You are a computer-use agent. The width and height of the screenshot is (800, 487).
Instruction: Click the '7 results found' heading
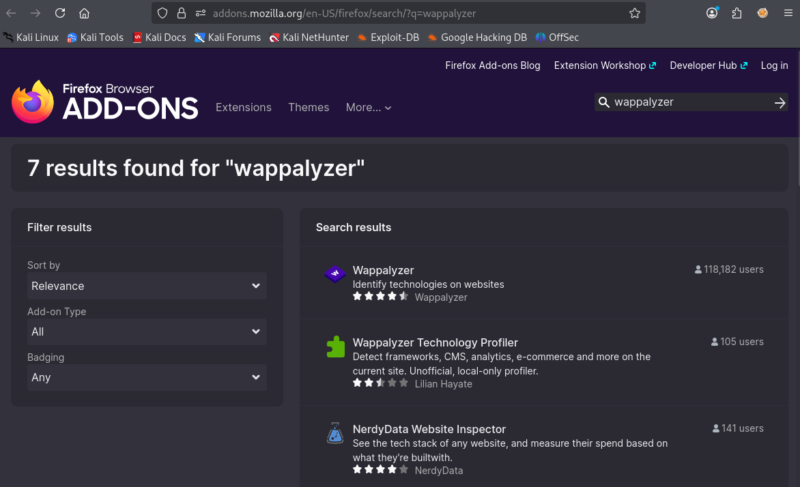coord(196,168)
